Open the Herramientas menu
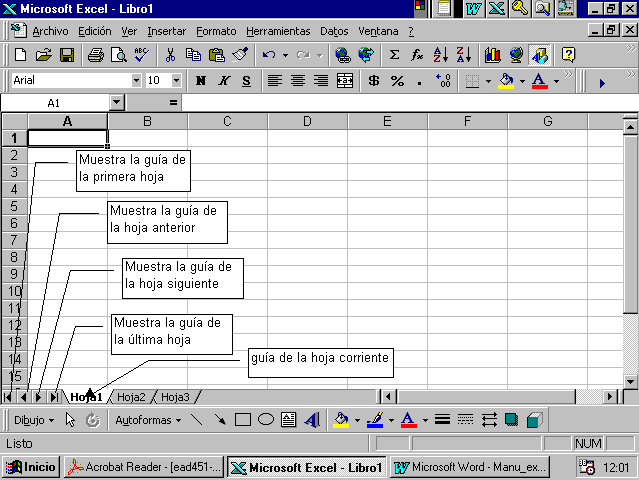Image resolution: width=639 pixels, height=480 pixels. point(278,31)
